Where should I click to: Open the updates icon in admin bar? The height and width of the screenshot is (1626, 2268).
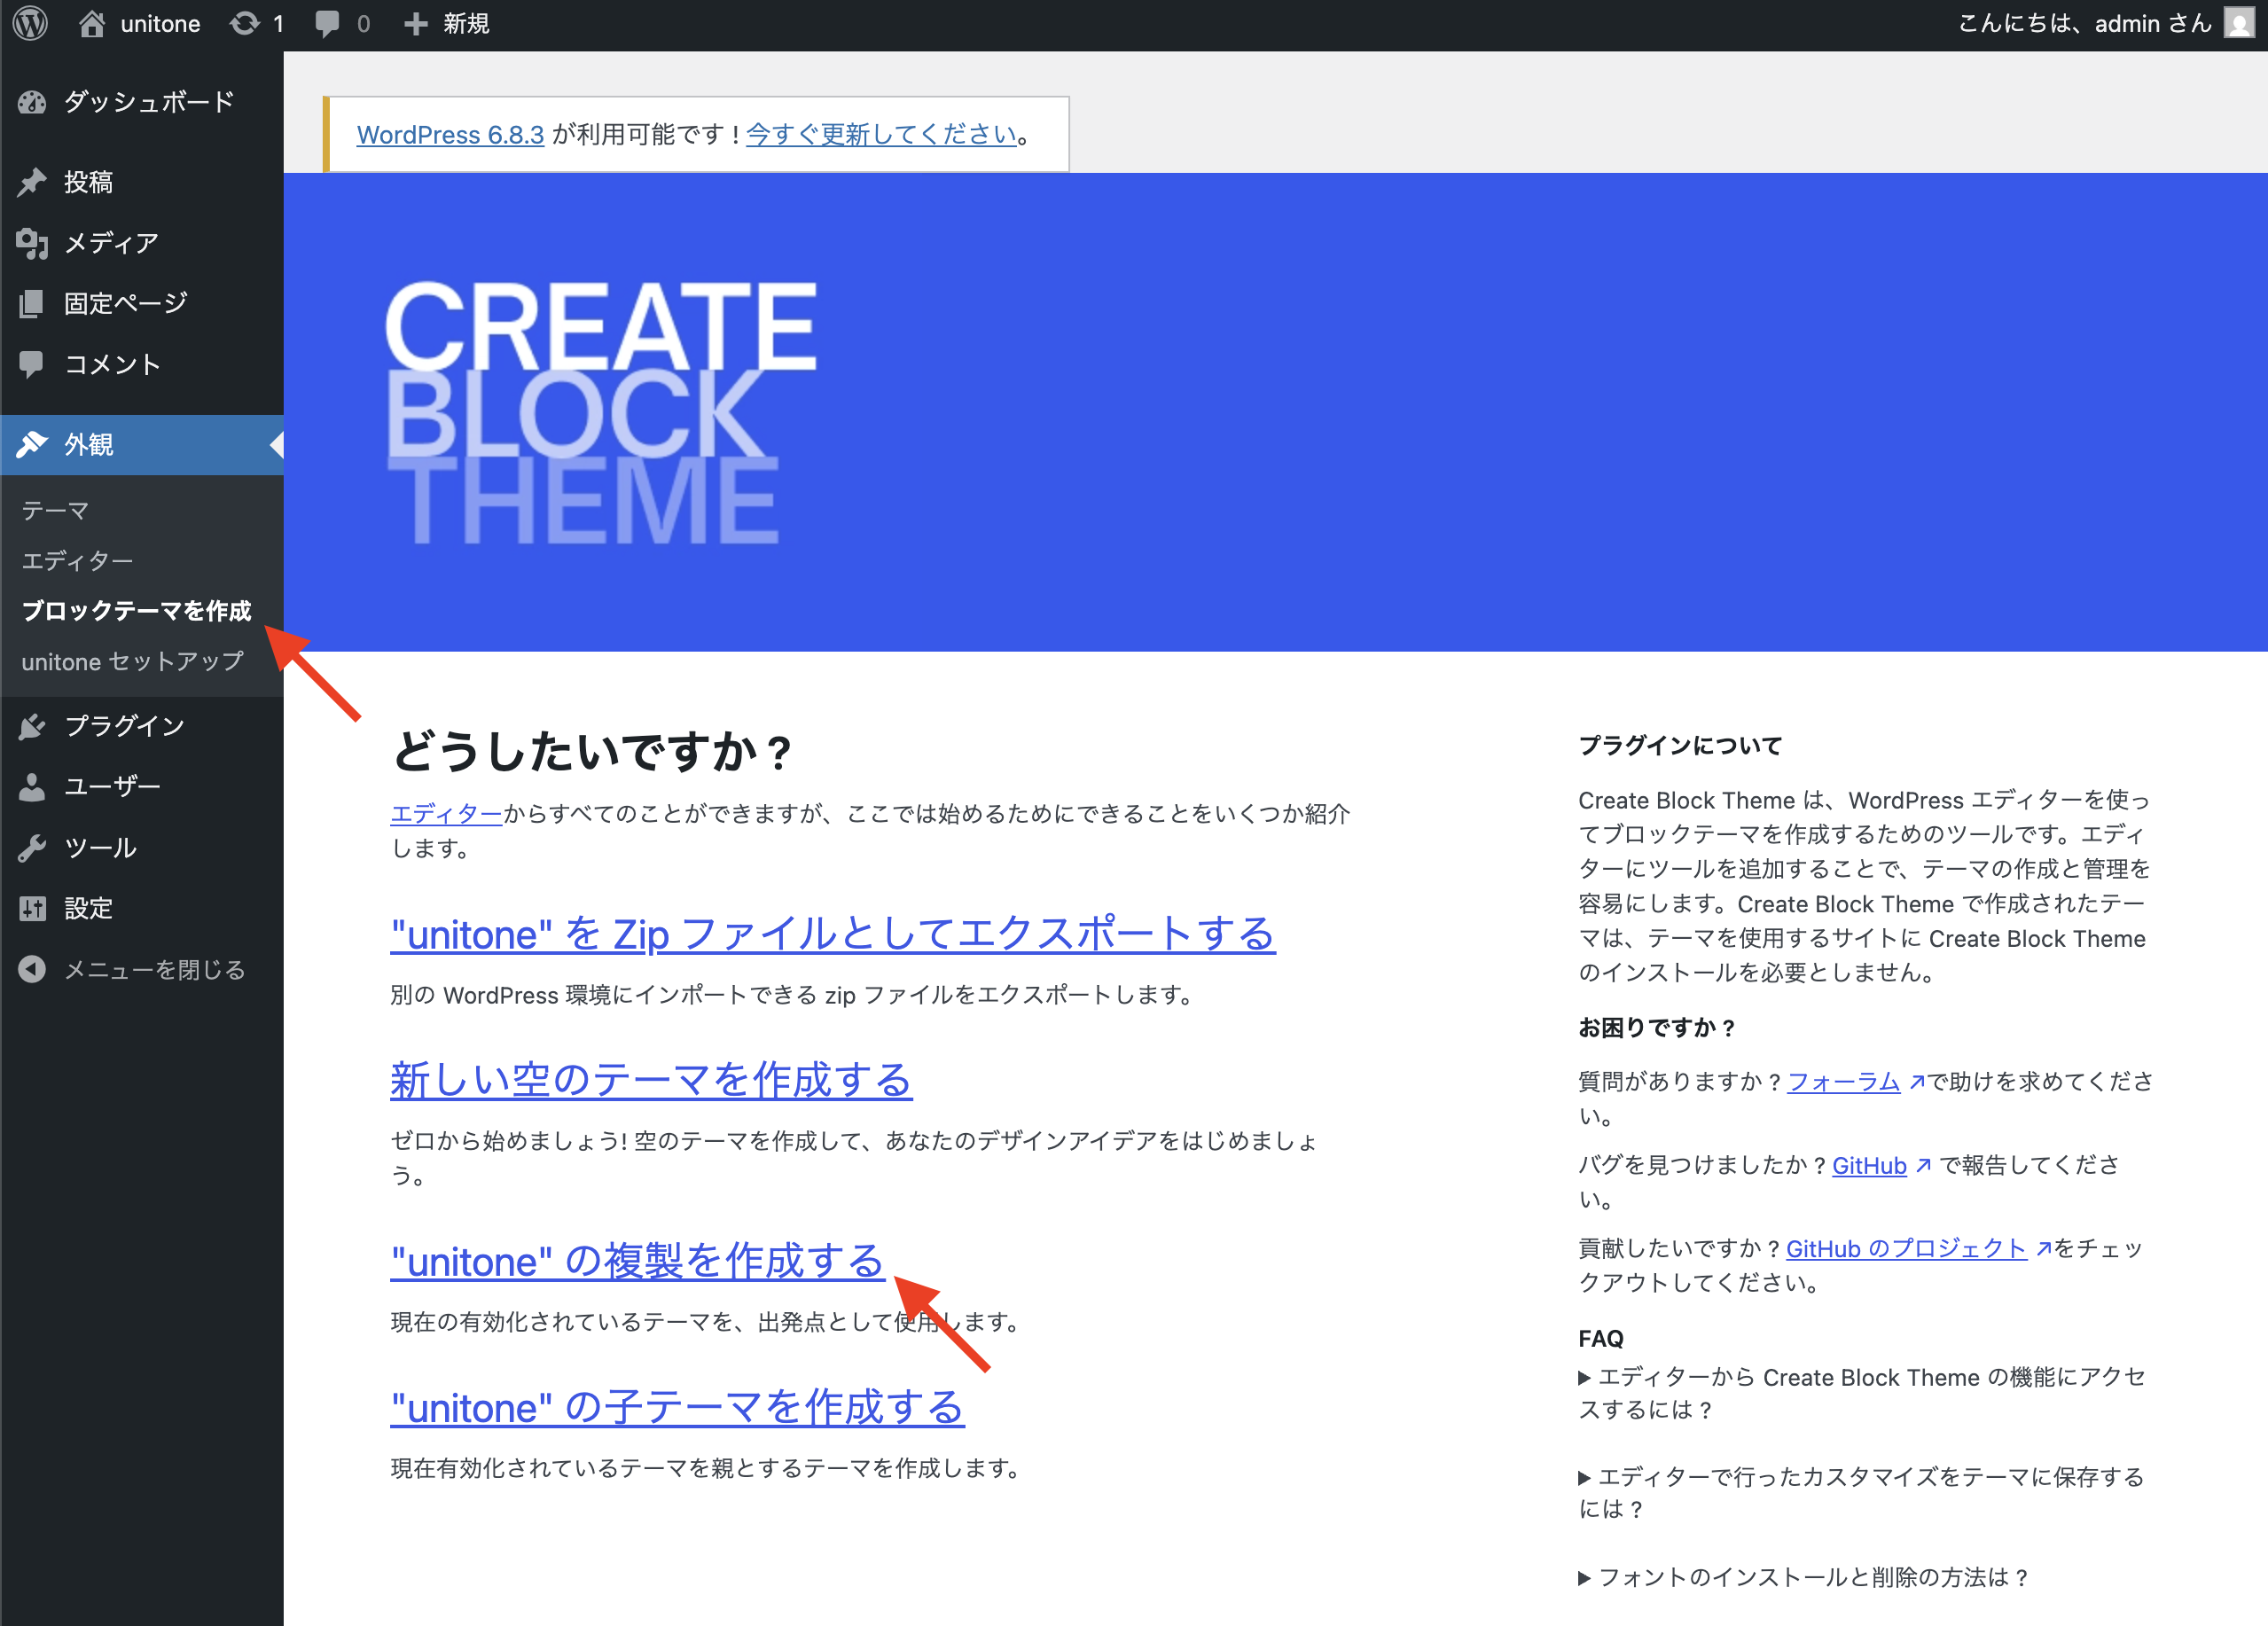point(245,23)
